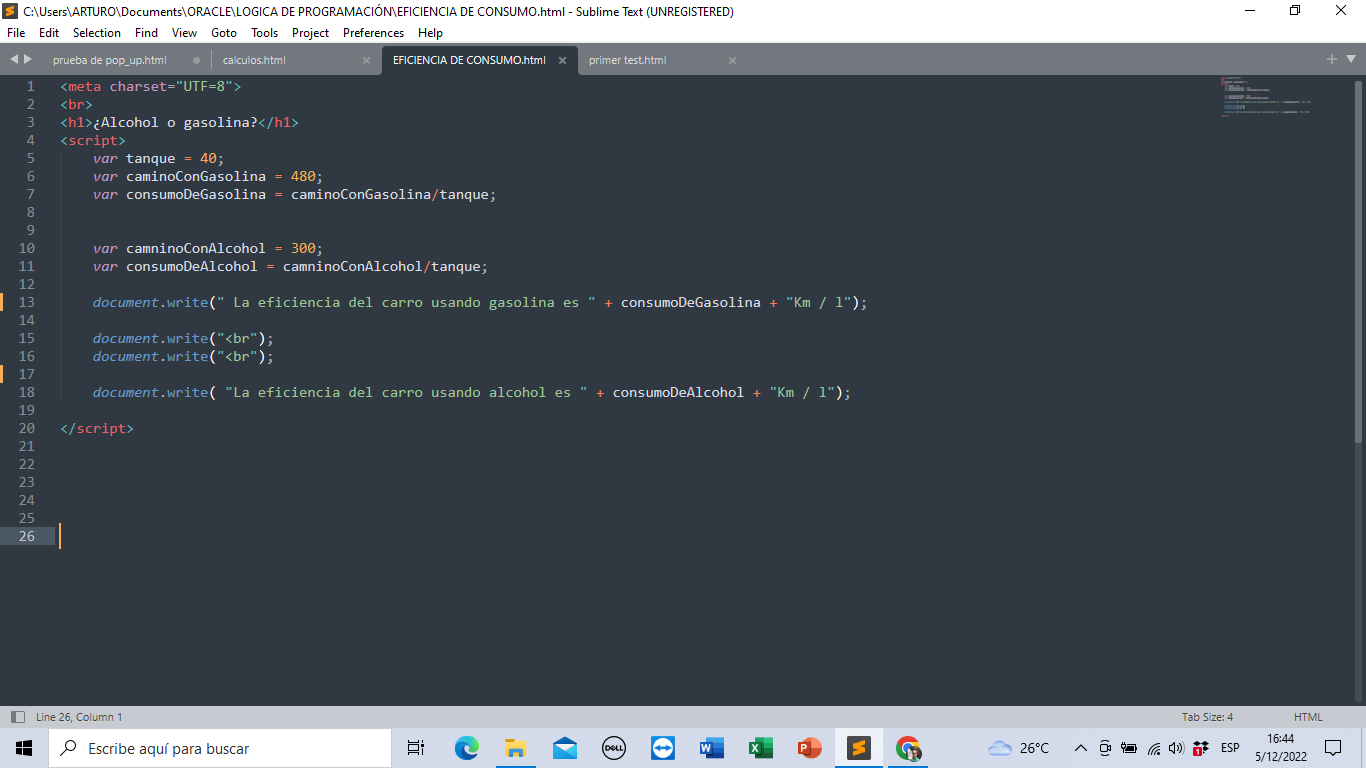1366x768 pixels.
Task: Open the volume control in tray
Action: pyautogui.click(x=1175, y=748)
